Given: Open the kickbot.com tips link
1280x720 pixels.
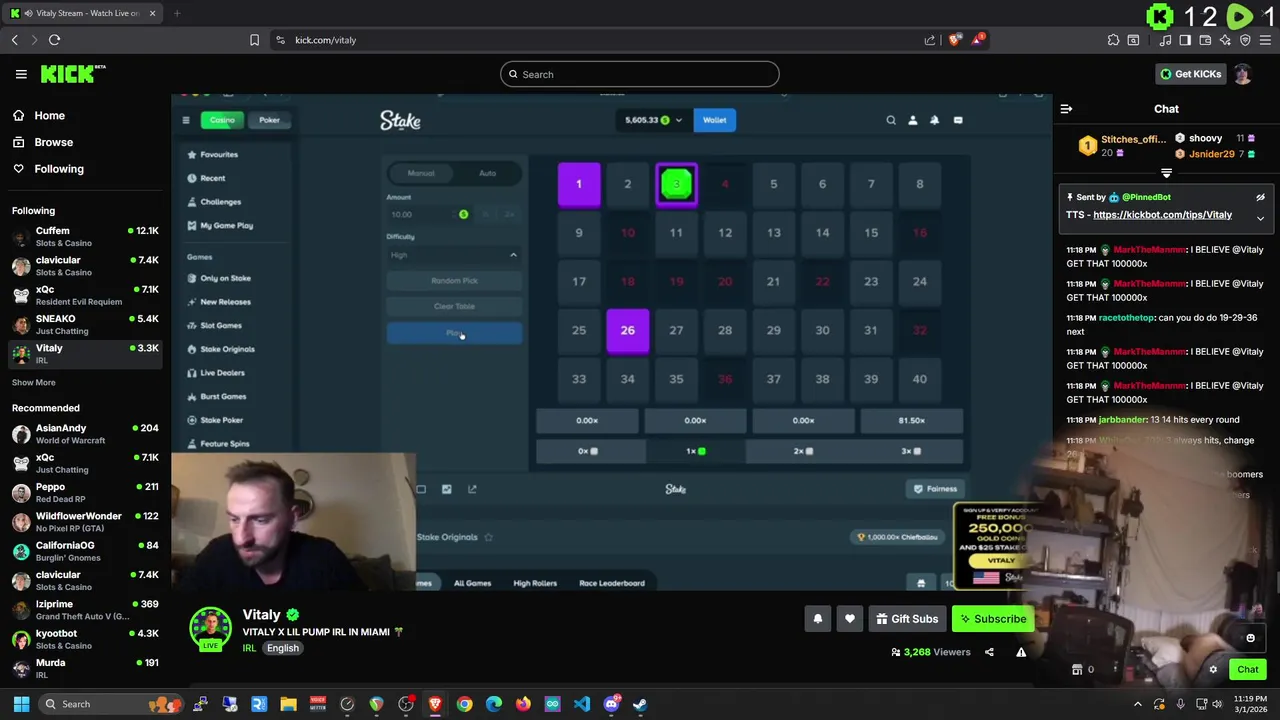Looking at the screenshot, I should pos(1162,215).
